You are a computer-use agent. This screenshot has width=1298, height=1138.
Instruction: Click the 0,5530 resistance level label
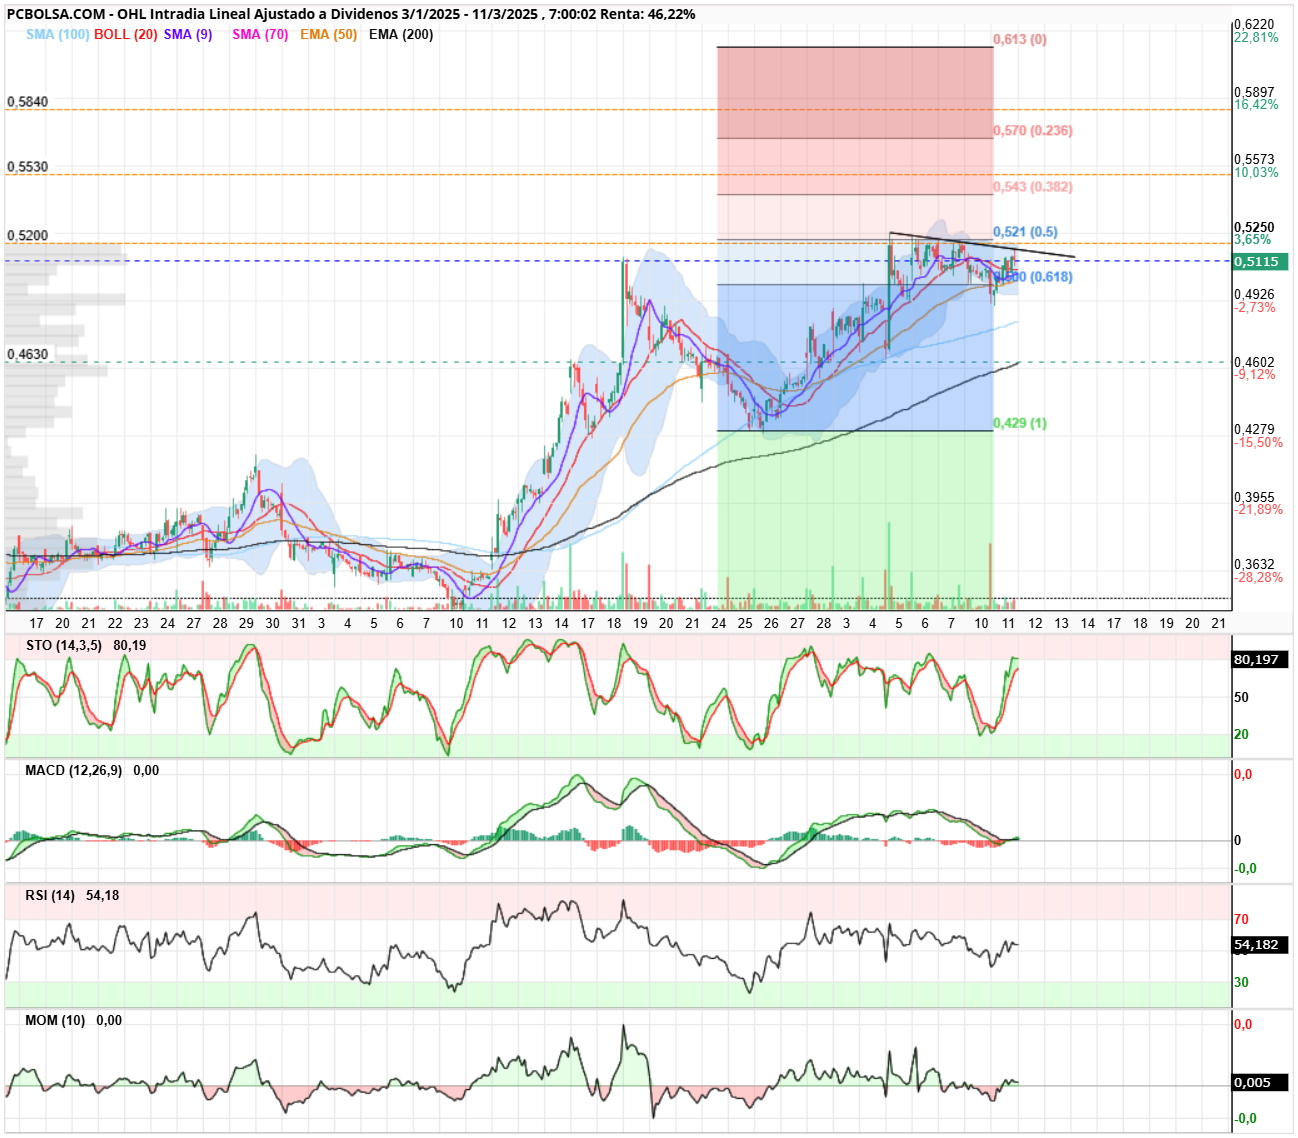point(27,167)
